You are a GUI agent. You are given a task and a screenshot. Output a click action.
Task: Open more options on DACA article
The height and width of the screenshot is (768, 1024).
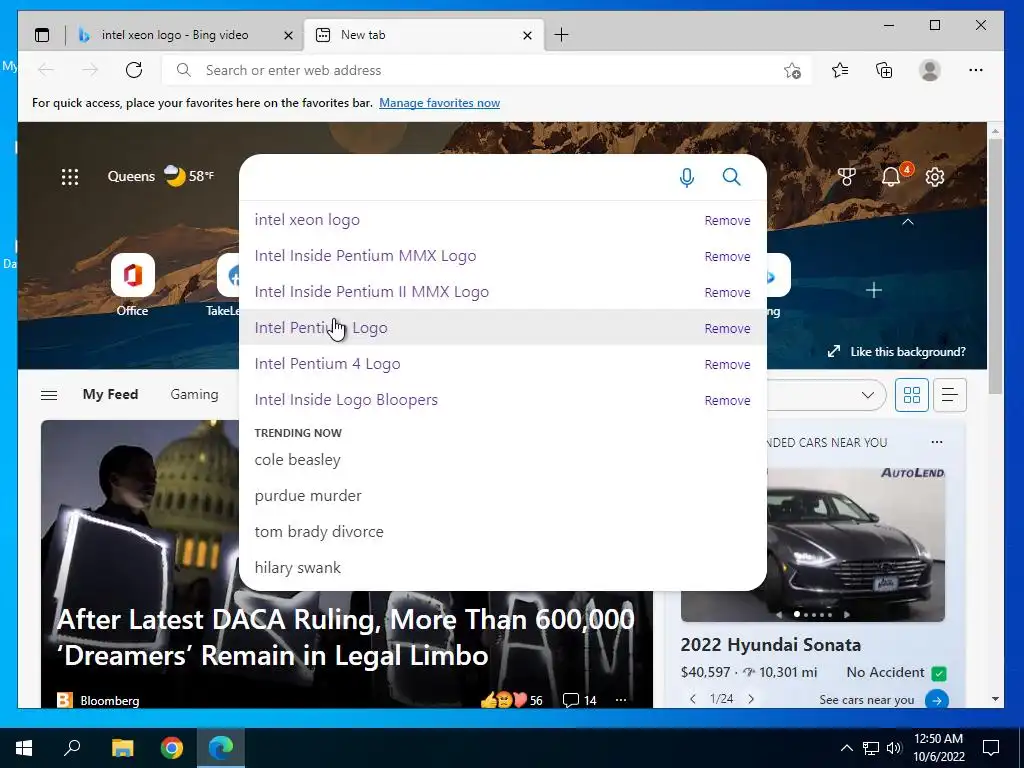coord(620,700)
